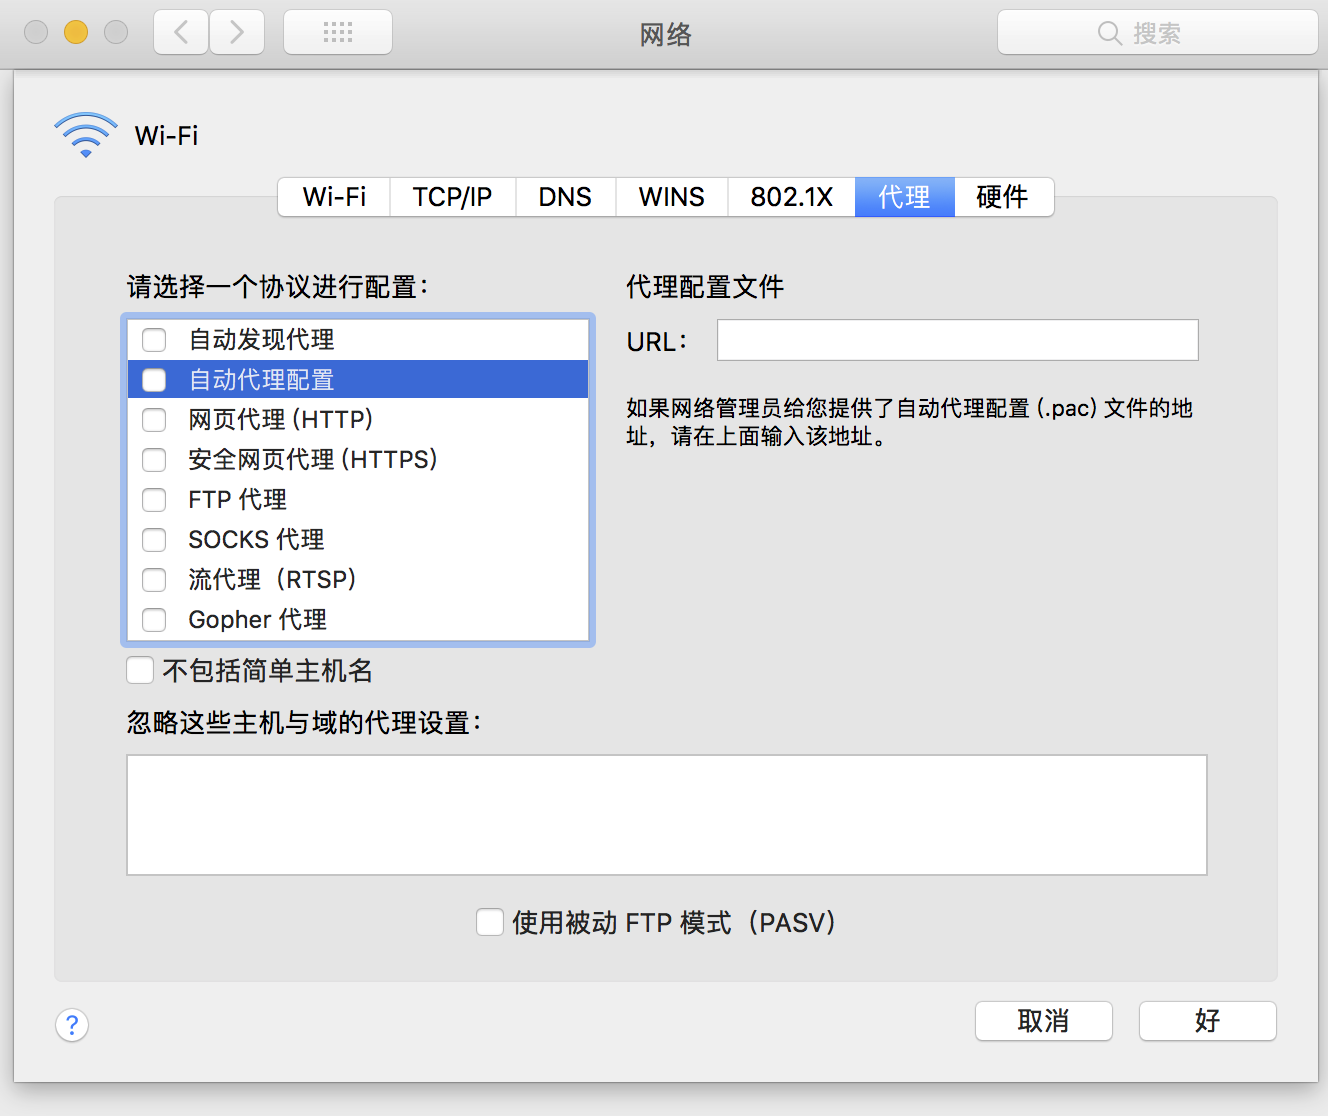This screenshot has height=1116, width=1328.
Task: Enable 自动代理配置 checkbox
Action: (x=154, y=380)
